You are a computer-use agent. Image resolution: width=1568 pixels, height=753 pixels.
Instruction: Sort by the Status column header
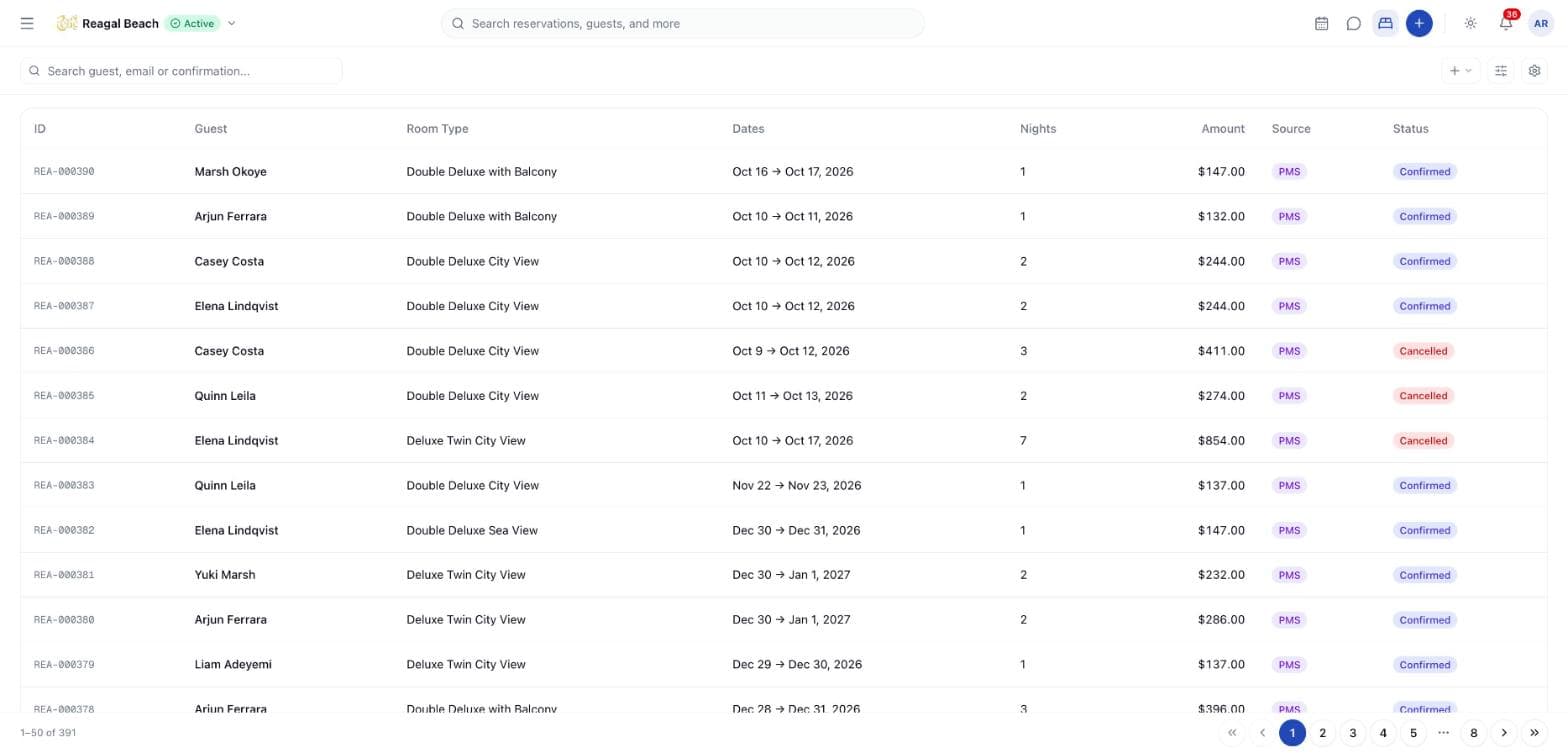(x=1410, y=129)
